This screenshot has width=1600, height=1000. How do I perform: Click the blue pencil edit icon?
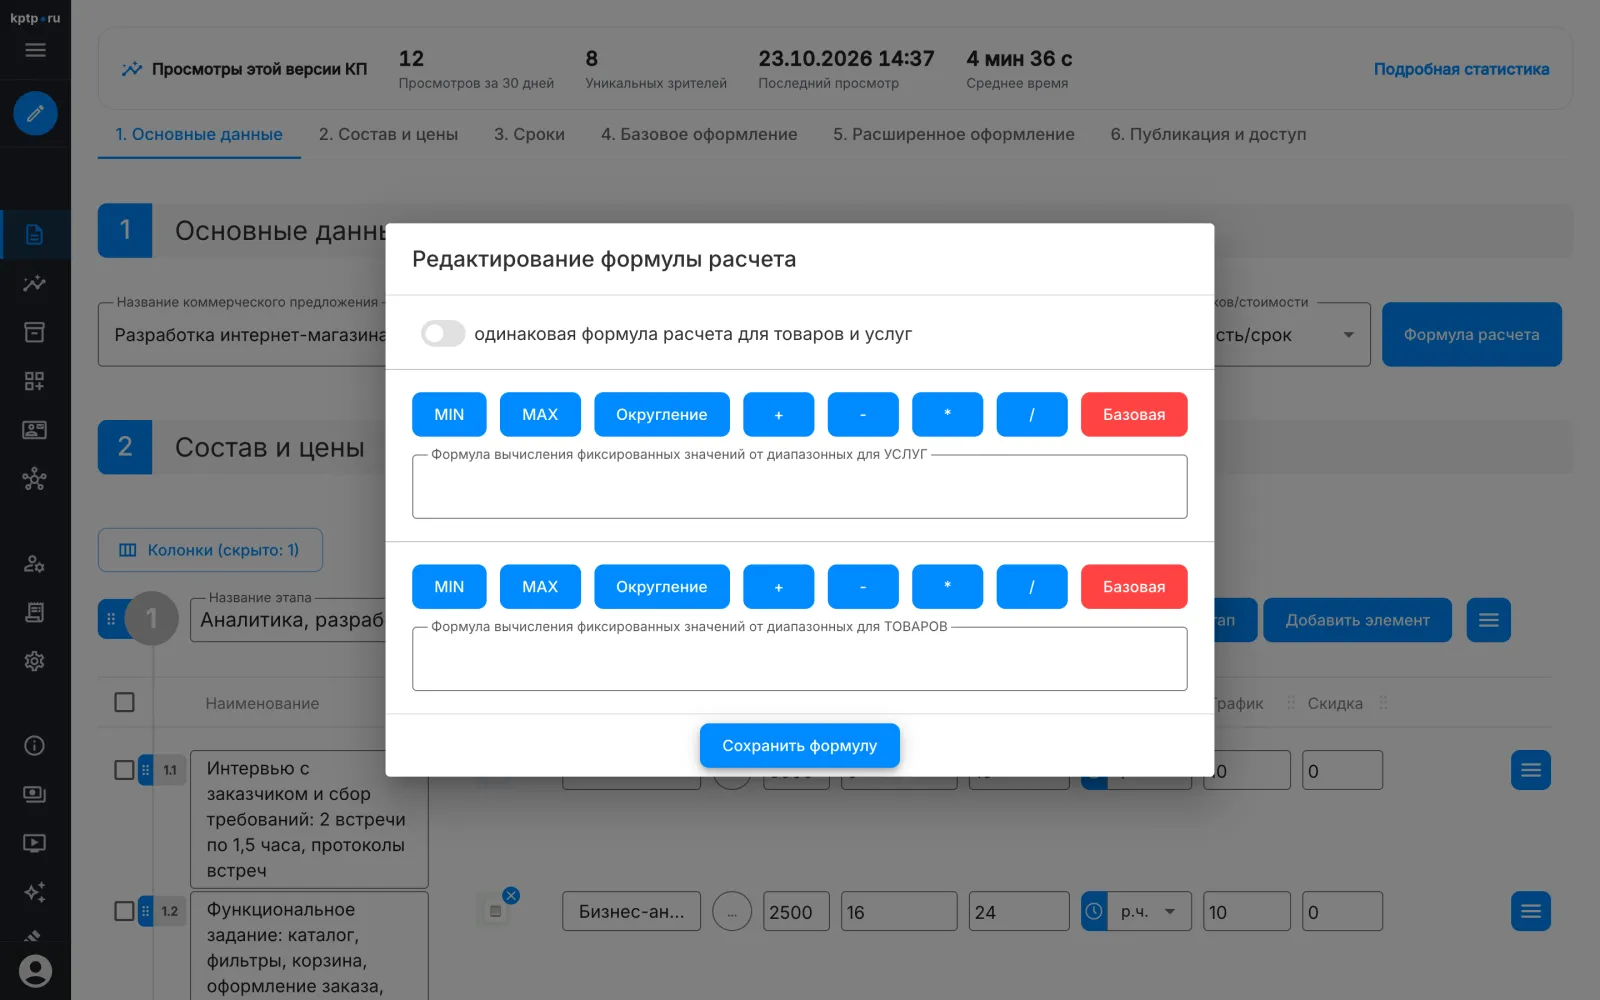tap(35, 113)
